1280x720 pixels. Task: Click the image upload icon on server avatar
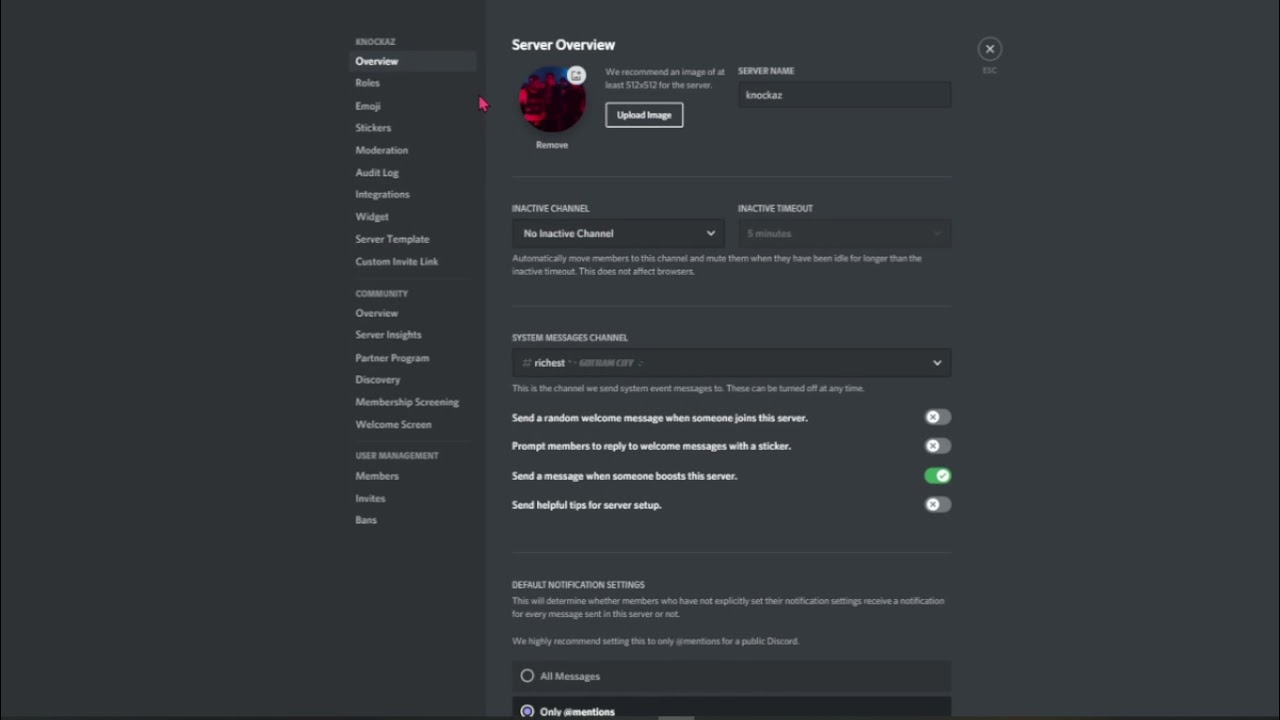click(576, 75)
